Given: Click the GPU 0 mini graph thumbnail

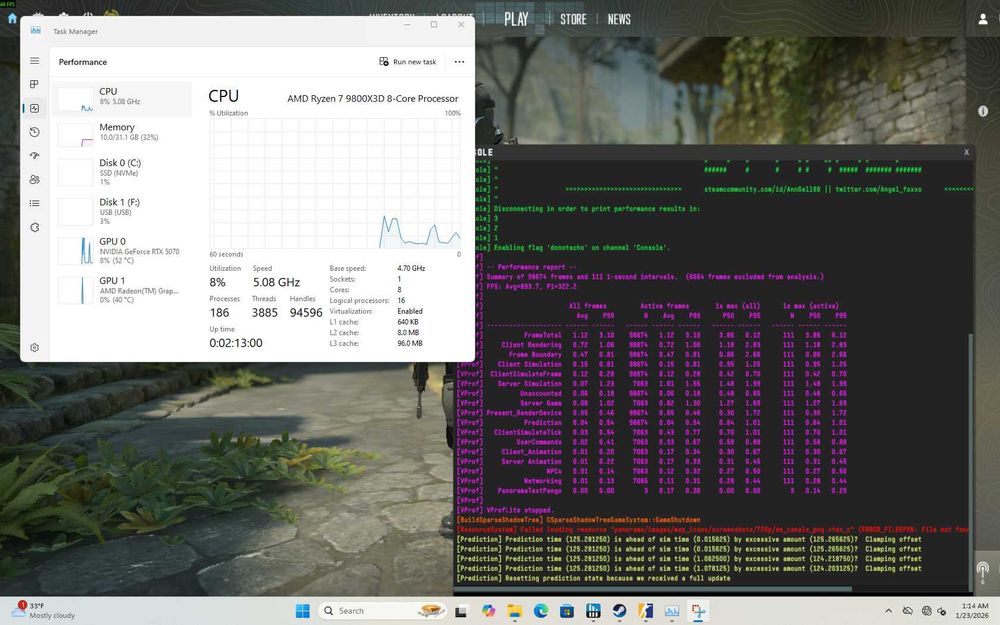Looking at the screenshot, I should coord(75,251).
